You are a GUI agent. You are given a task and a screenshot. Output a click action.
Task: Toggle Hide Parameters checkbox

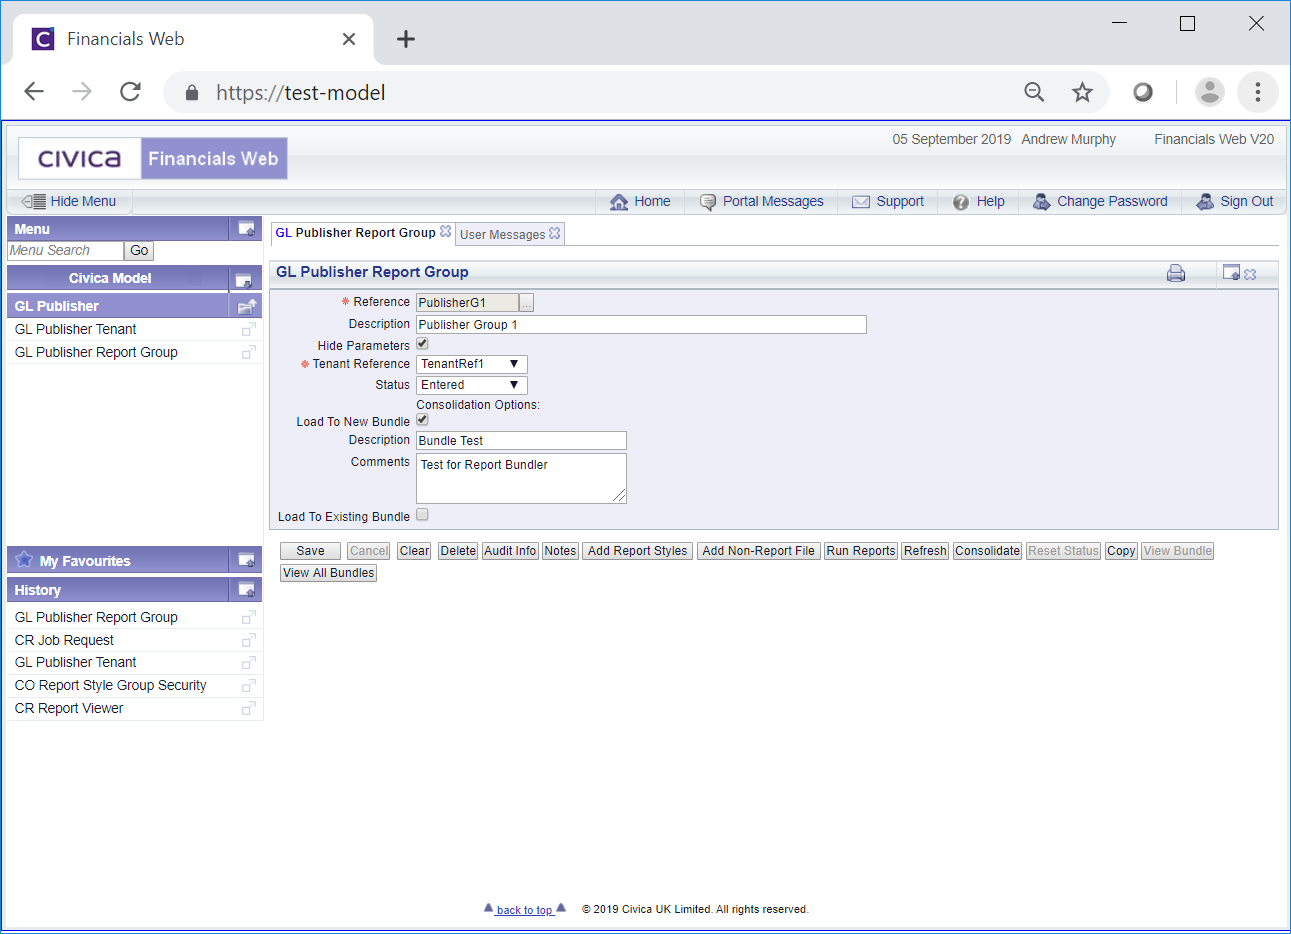422,343
